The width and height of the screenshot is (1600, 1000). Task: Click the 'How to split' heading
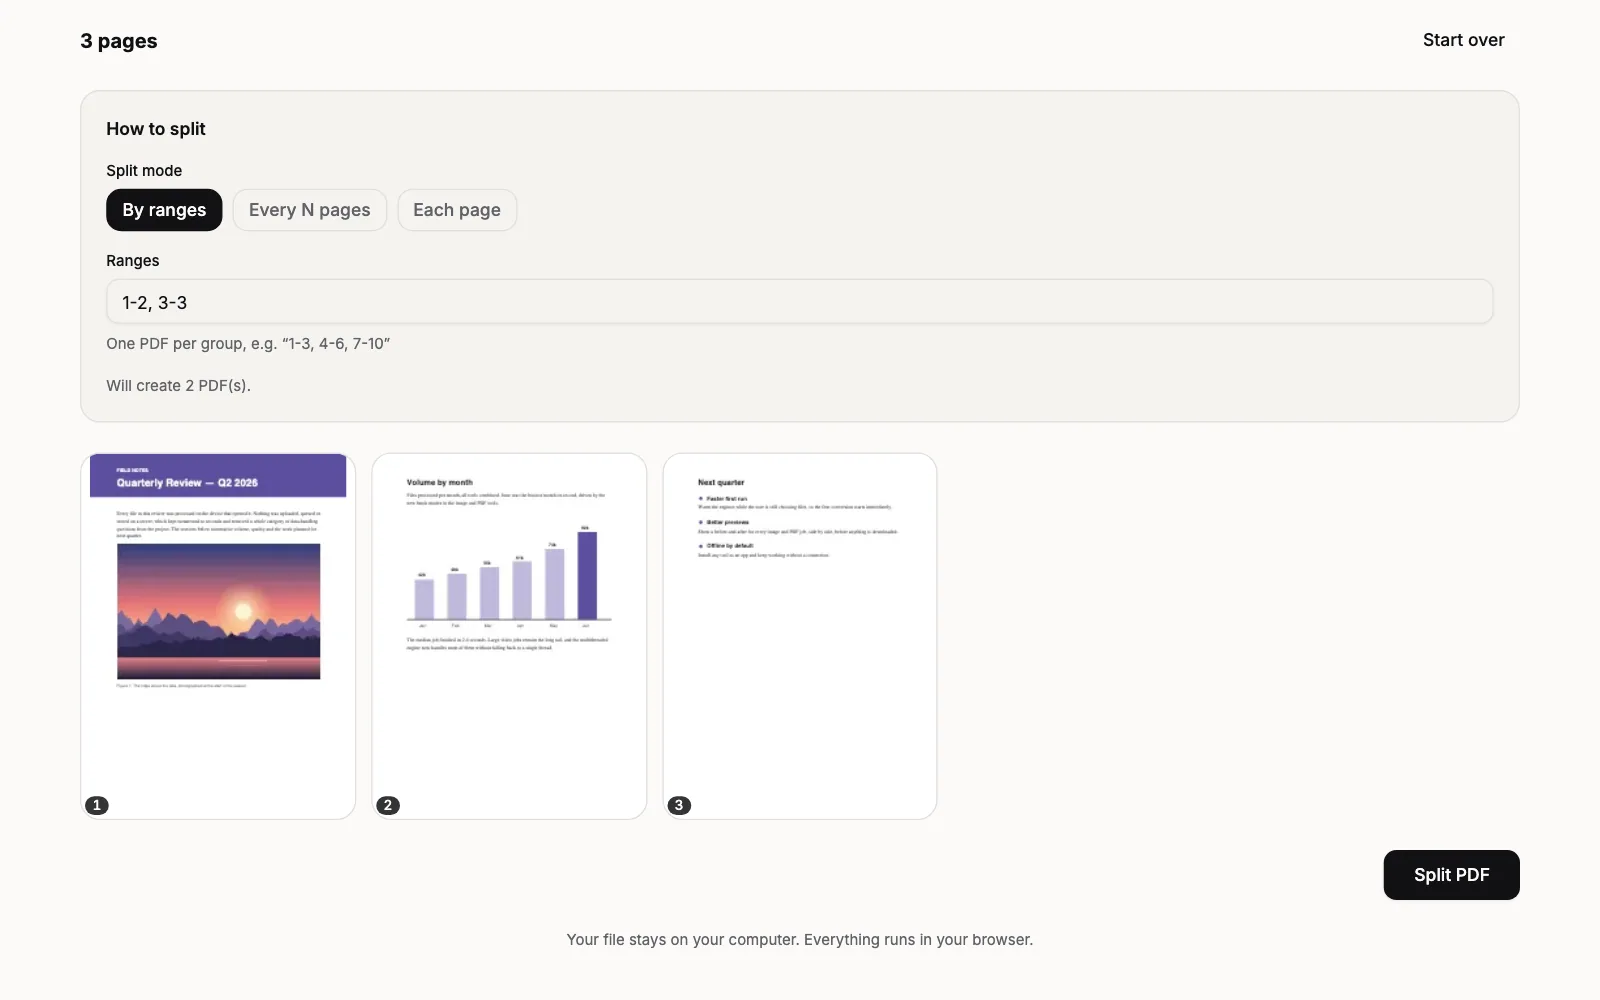[x=156, y=129]
